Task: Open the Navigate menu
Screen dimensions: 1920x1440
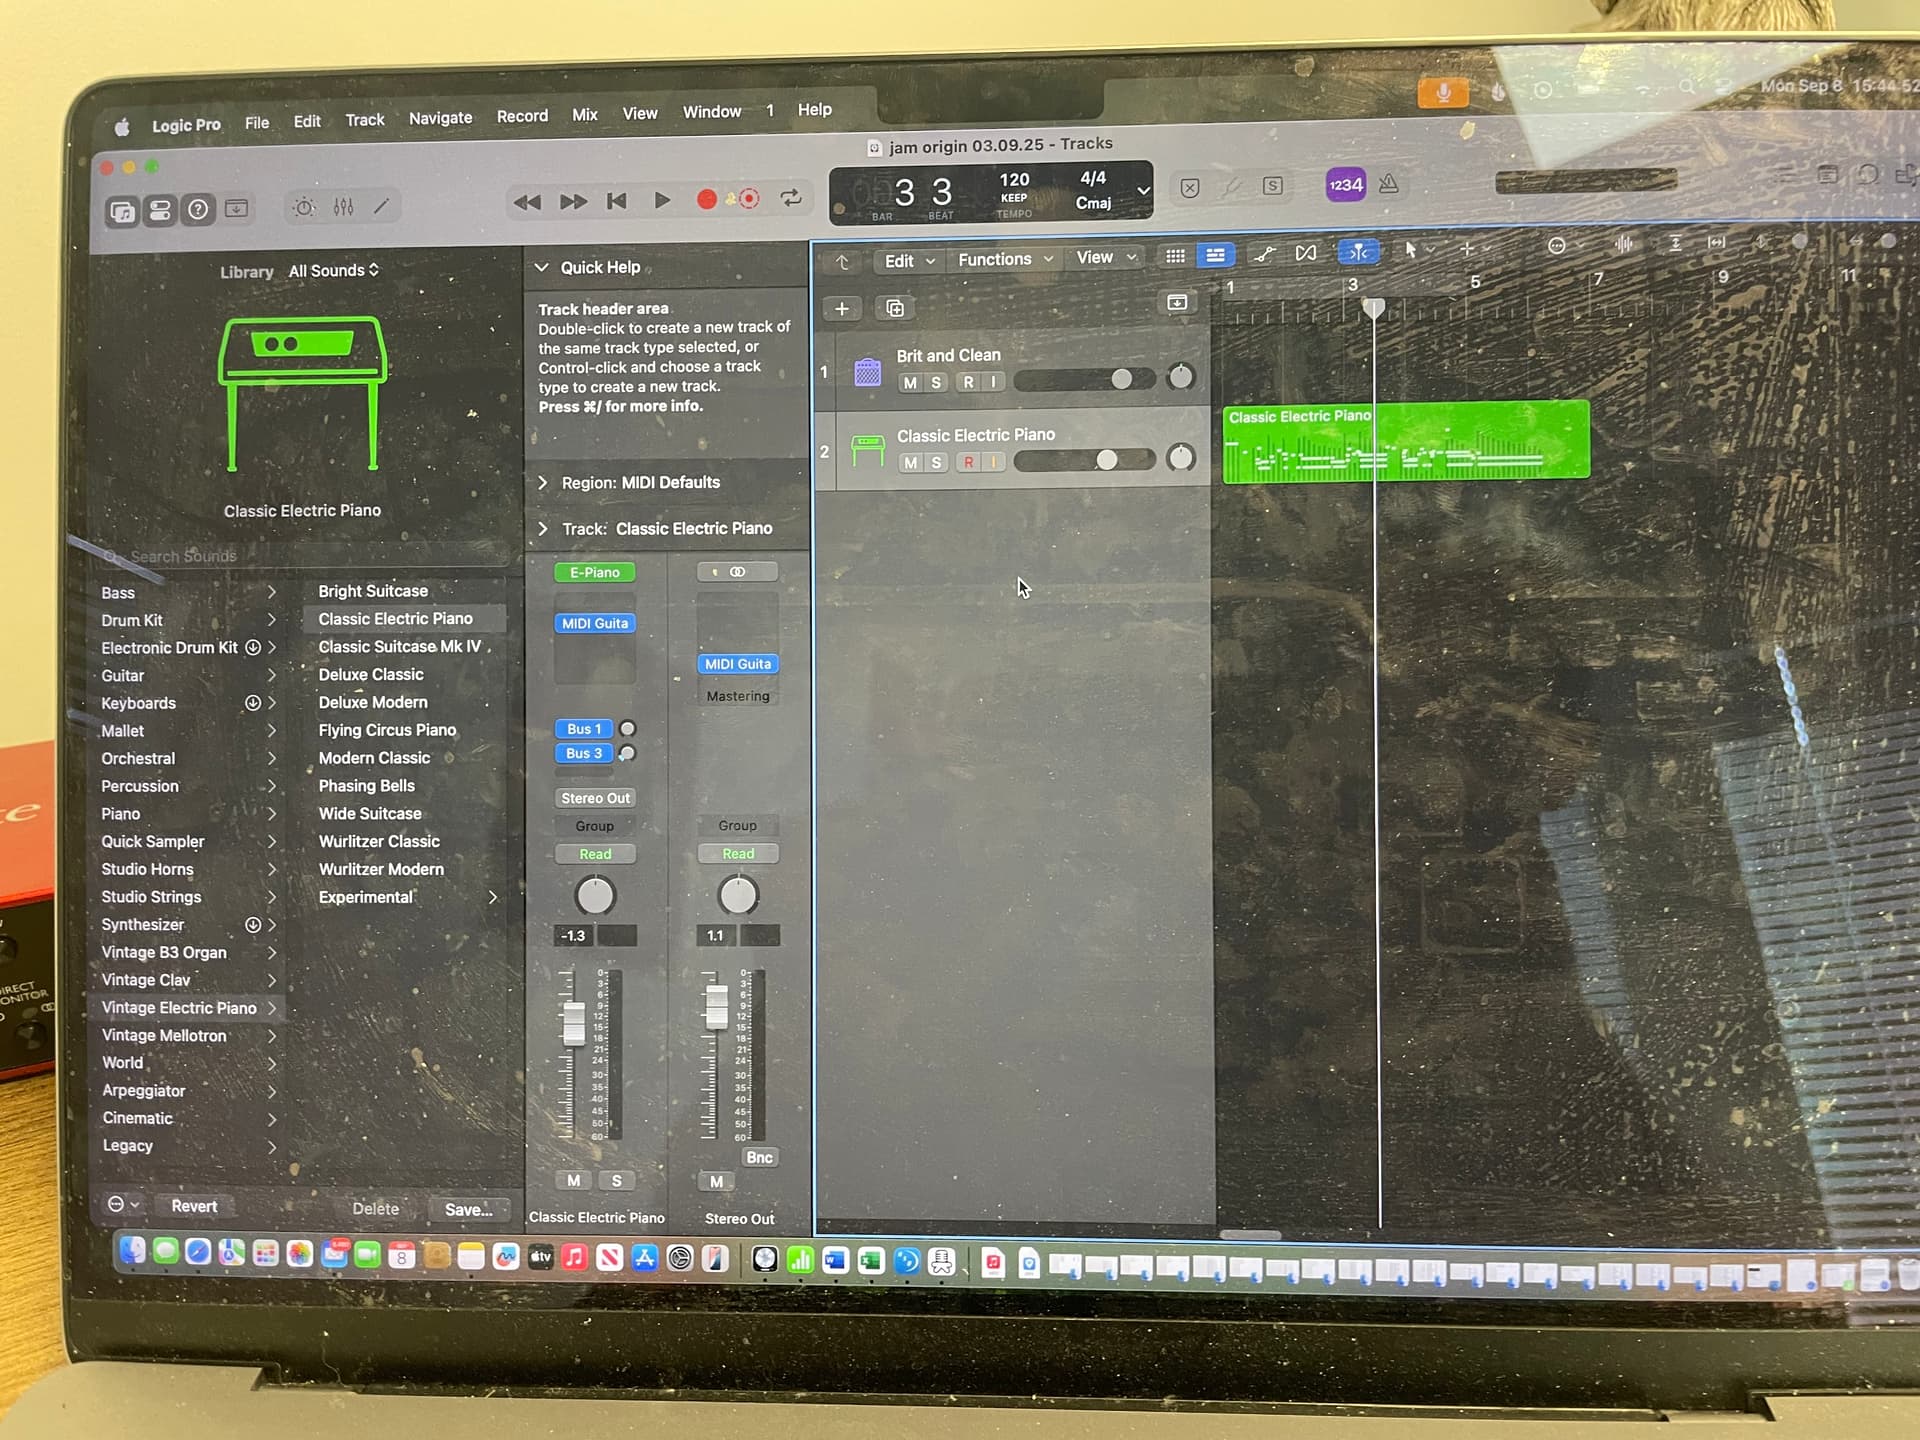Action: 440,118
